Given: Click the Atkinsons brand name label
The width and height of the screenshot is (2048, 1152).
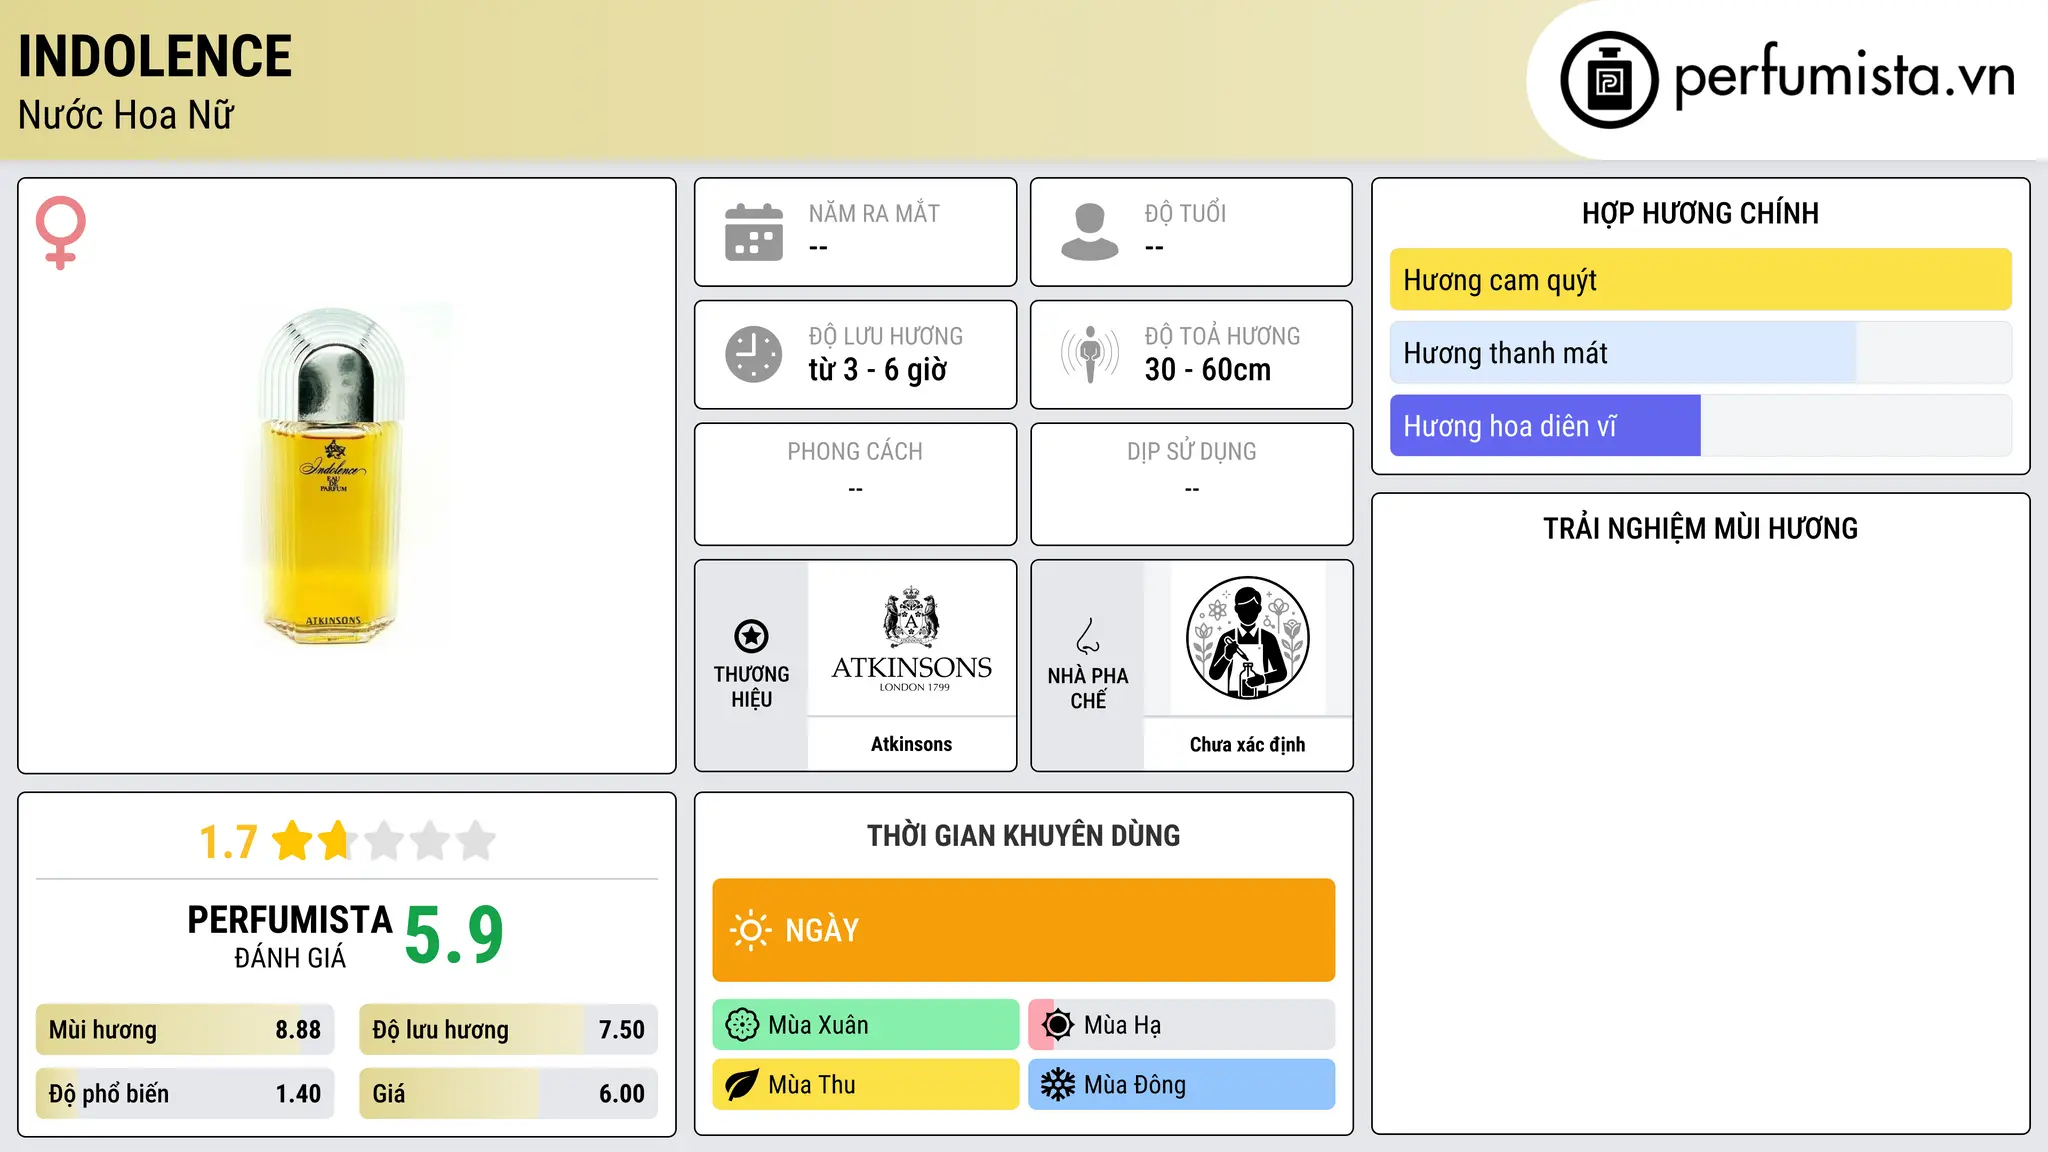Looking at the screenshot, I should [x=911, y=744].
